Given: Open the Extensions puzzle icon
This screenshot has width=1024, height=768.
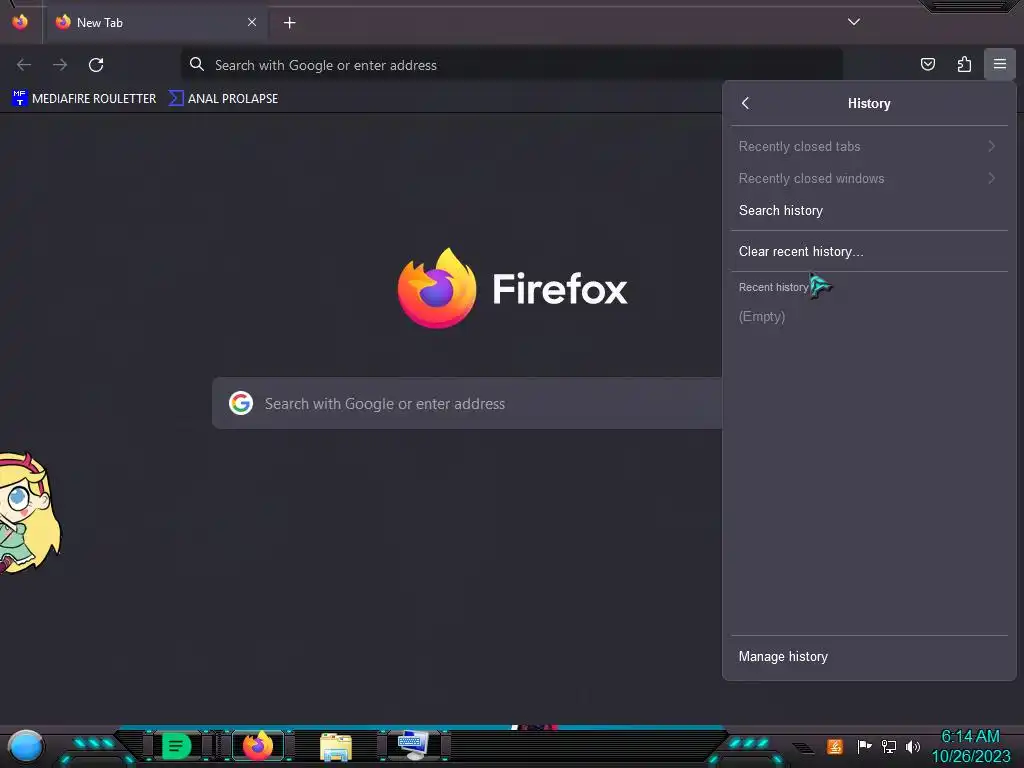Looking at the screenshot, I should [964, 64].
